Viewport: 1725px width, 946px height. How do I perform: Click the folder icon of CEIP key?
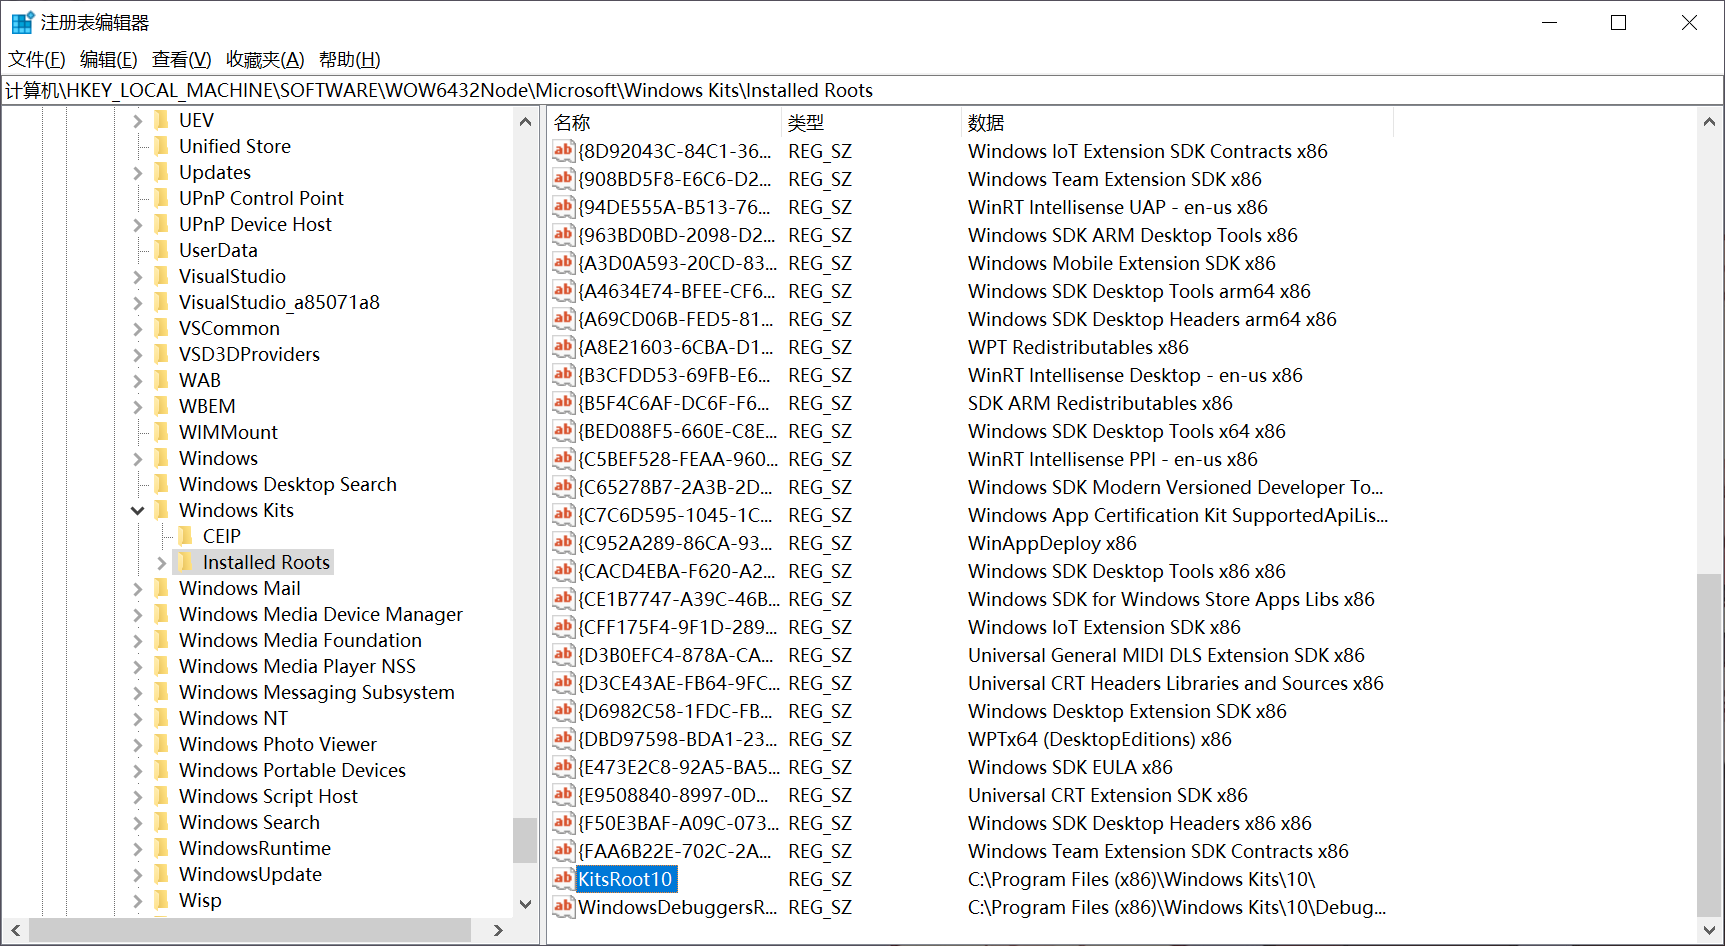(x=185, y=536)
